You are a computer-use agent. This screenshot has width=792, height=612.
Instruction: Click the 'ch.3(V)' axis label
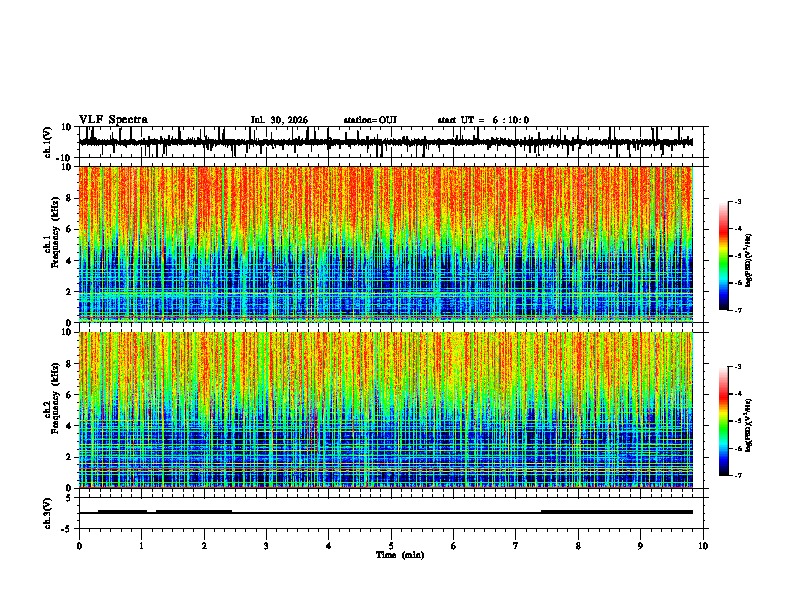click(48, 513)
